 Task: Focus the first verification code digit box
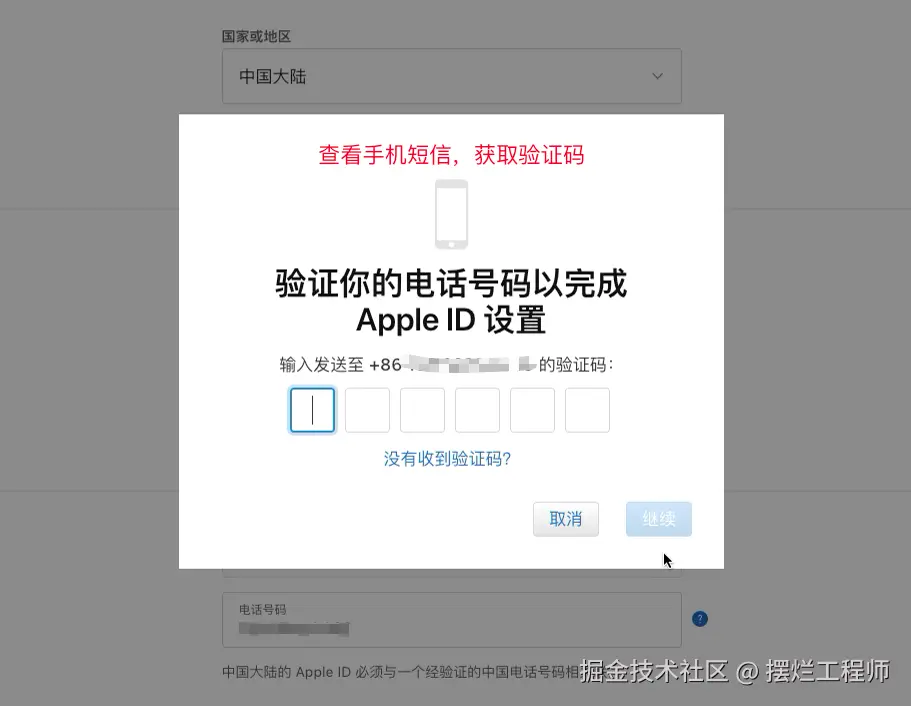pyautogui.click(x=313, y=410)
